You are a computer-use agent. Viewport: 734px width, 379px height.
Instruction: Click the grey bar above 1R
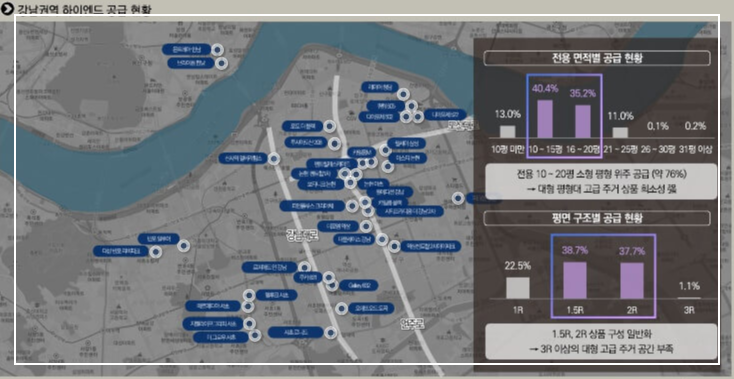(x=518, y=288)
